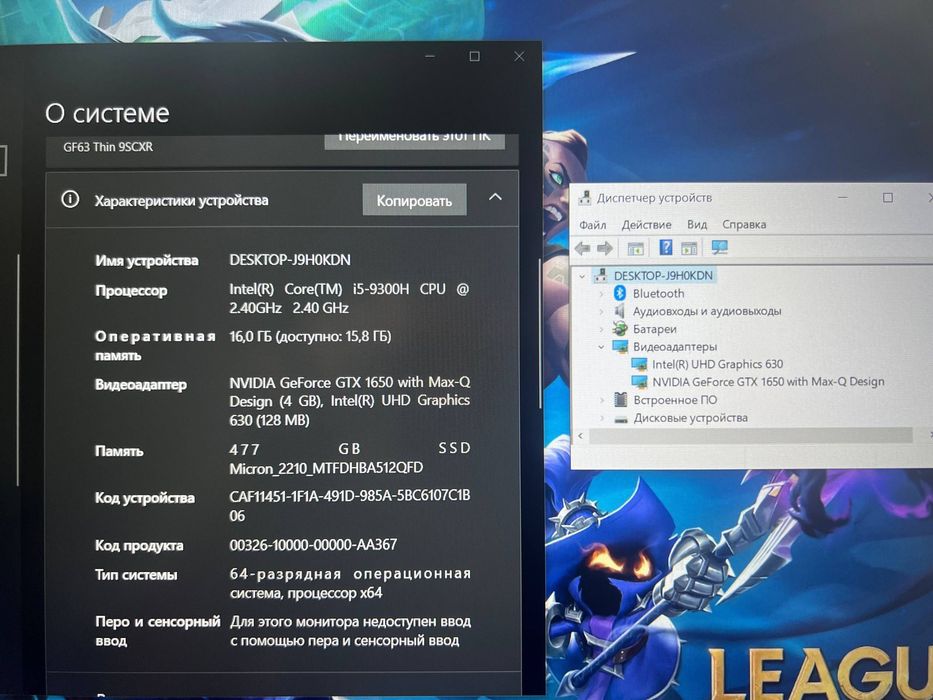The image size is (933, 700).
Task: Expand the Дисковые устройства tree node
Action: tap(601, 418)
